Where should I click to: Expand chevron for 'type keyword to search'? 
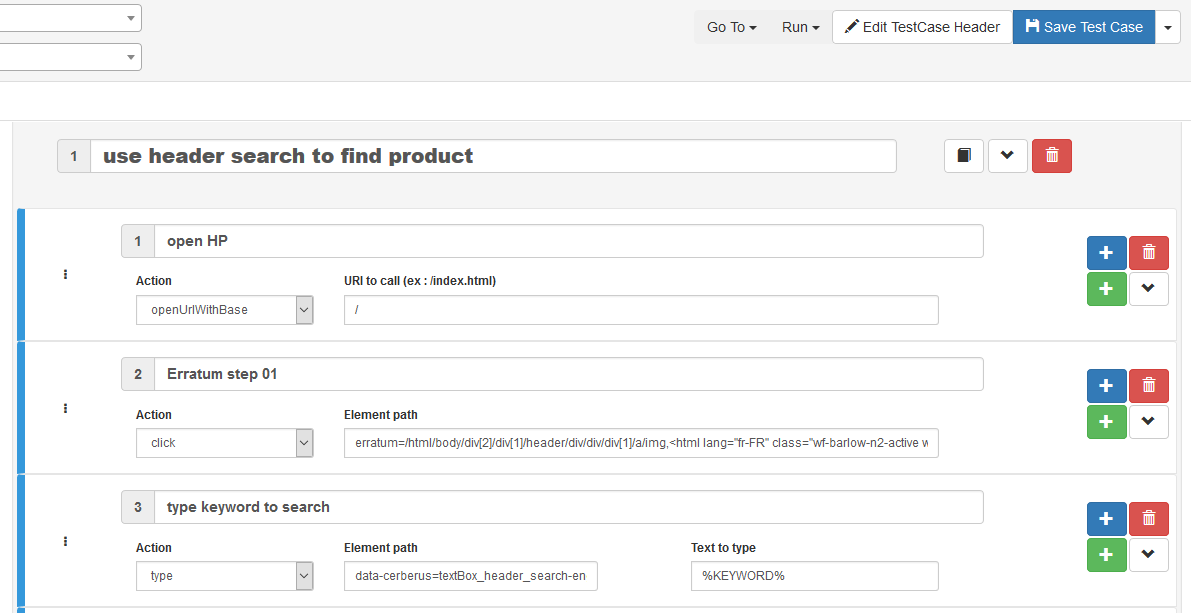pyautogui.click(x=1148, y=555)
